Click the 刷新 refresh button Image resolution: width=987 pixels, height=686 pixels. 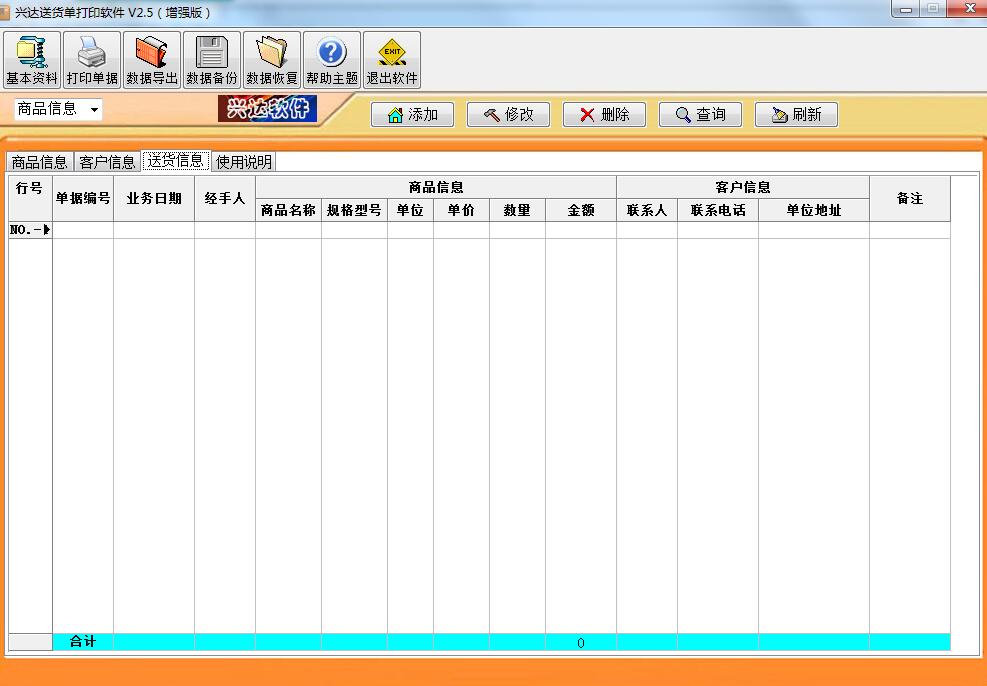(x=796, y=115)
